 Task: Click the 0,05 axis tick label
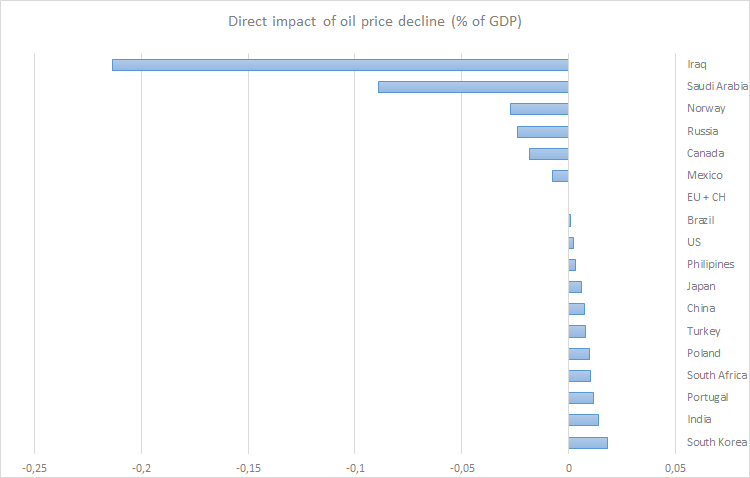click(674, 468)
